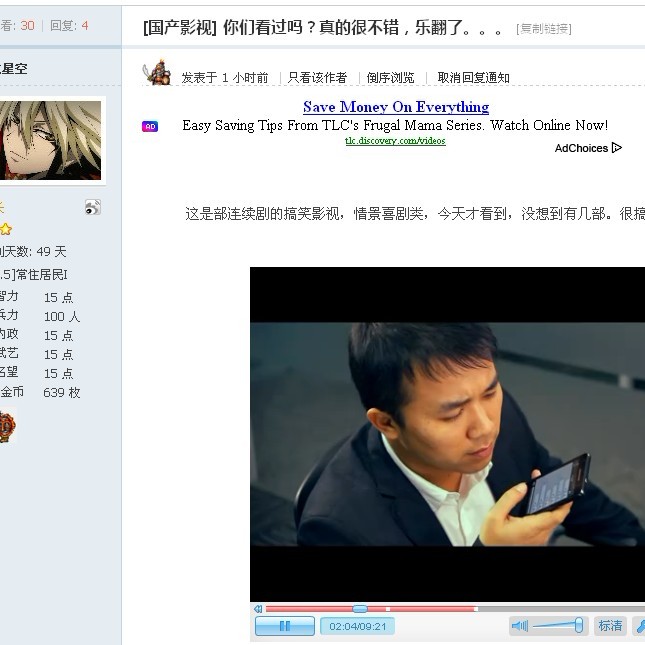The width and height of the screenshot is (645, 645).
Task: Click the 发表于 1 小时前 timestamp
Action: (225, 78)
